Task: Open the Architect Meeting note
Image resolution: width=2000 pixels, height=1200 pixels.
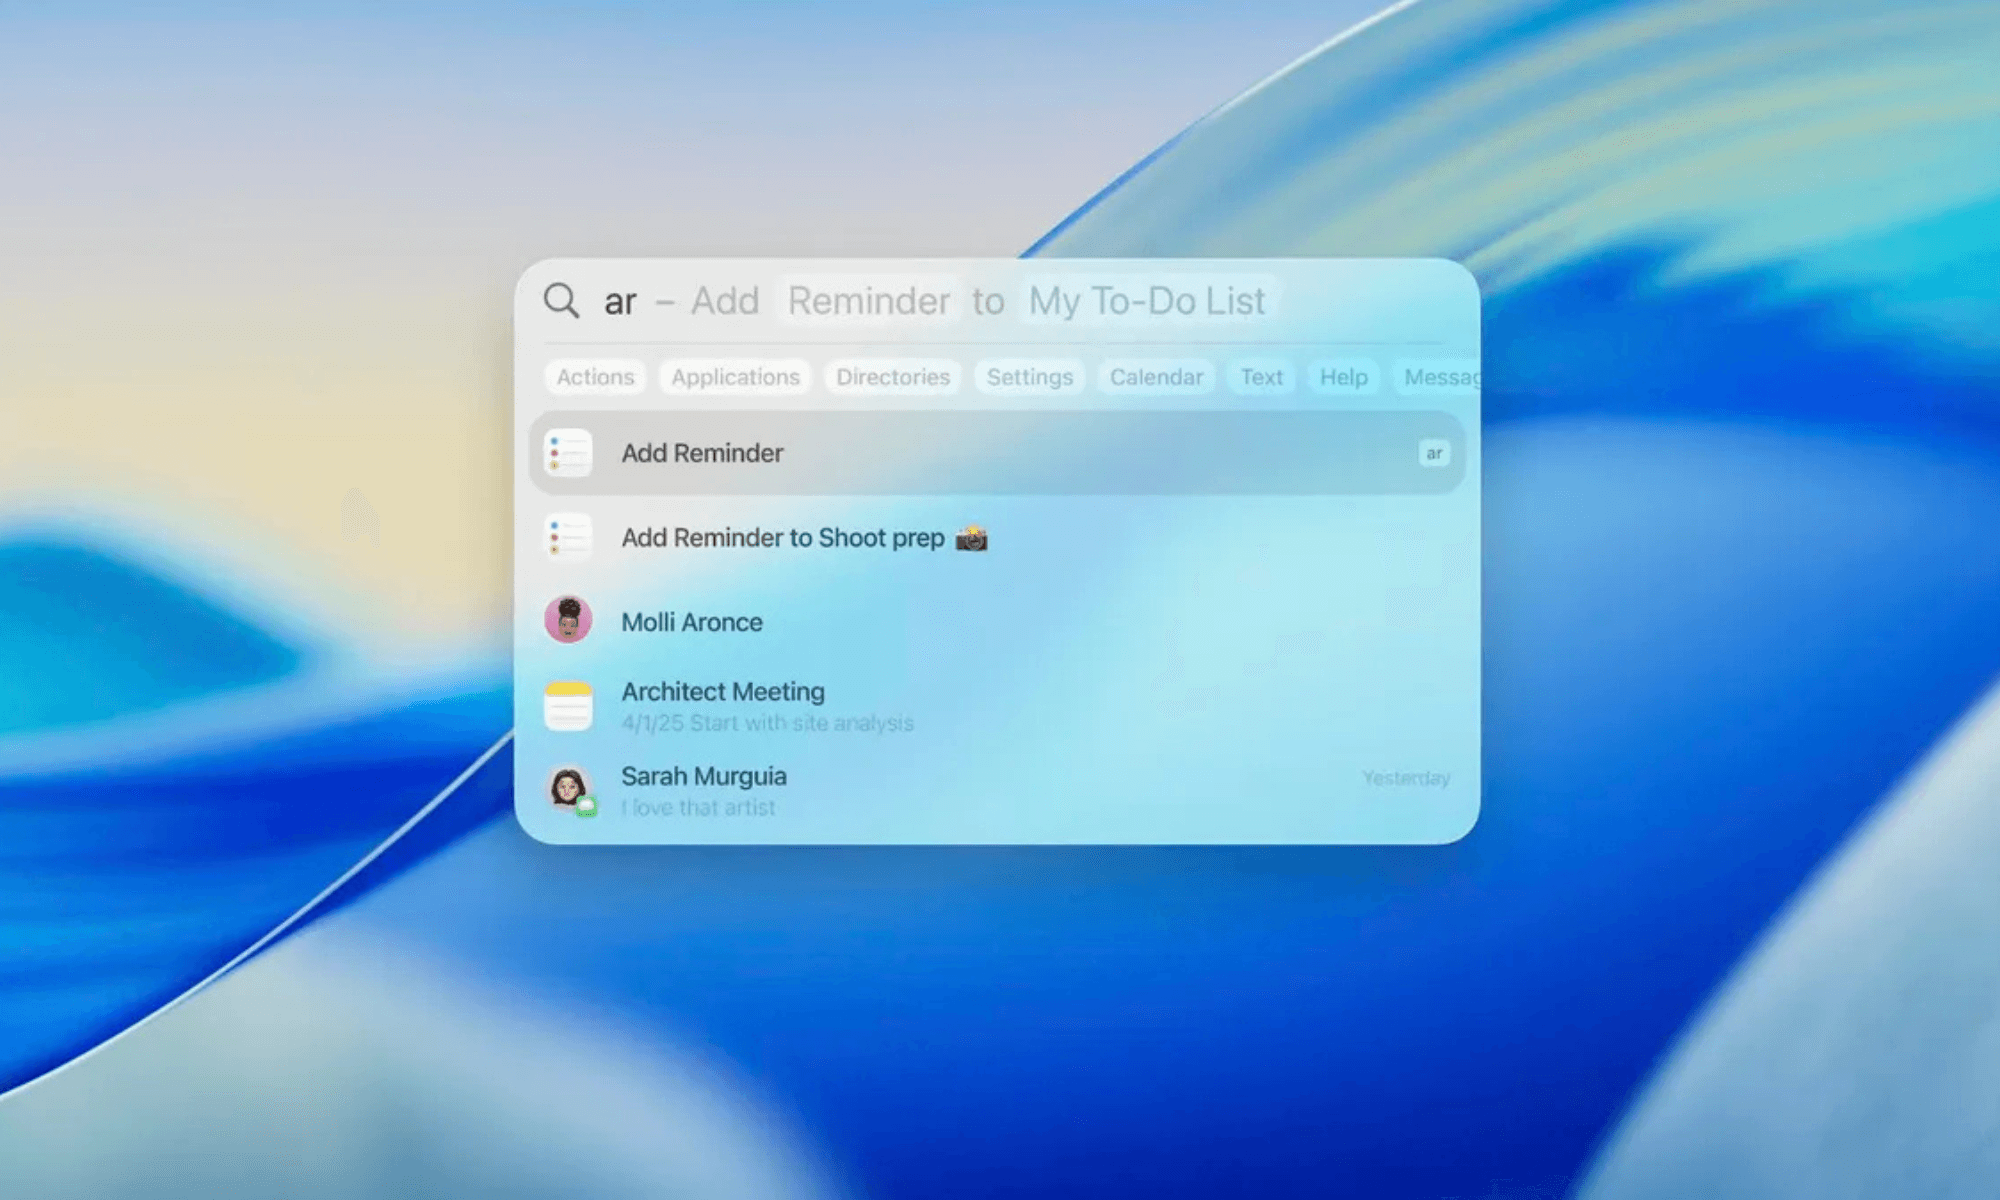Action: click(x=997, y=706)
